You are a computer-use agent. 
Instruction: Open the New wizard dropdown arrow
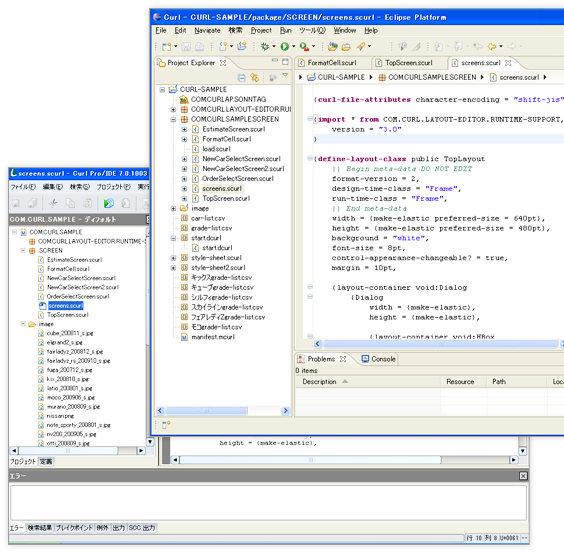pyautogui.click(x=176, y=46)
